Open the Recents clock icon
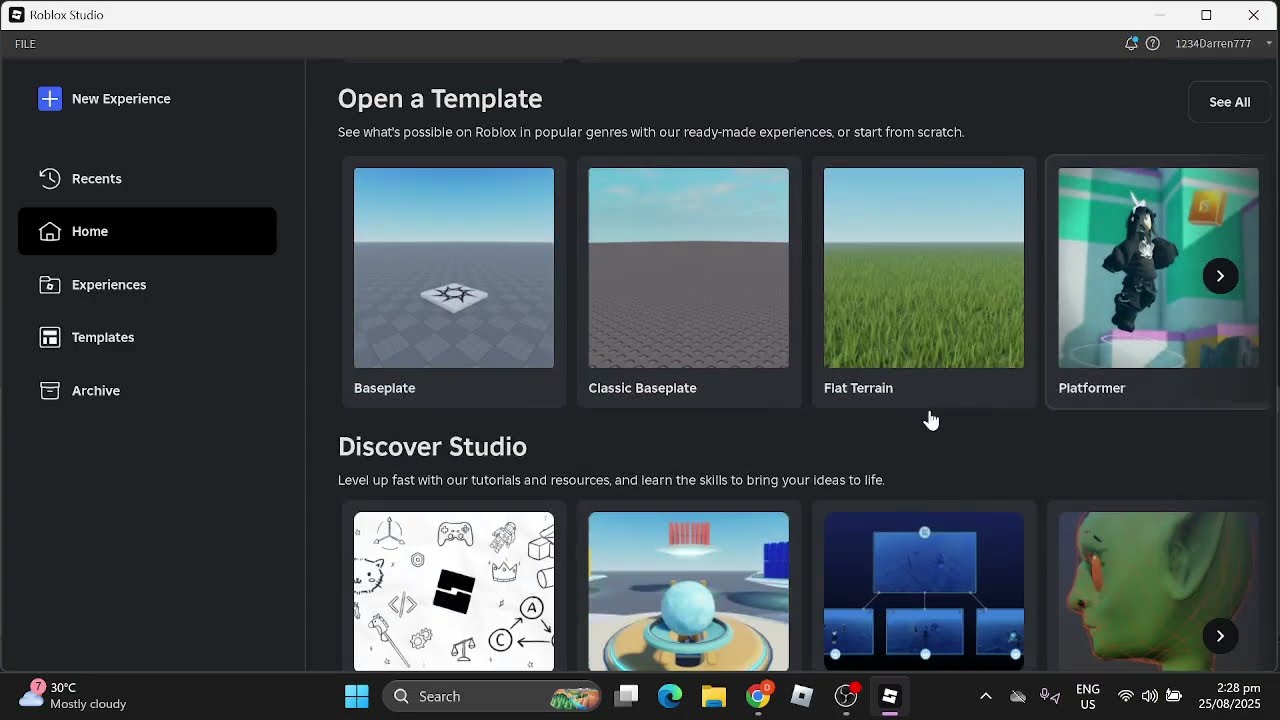Viewport: 1280px width, 720px height. [50, 178]
